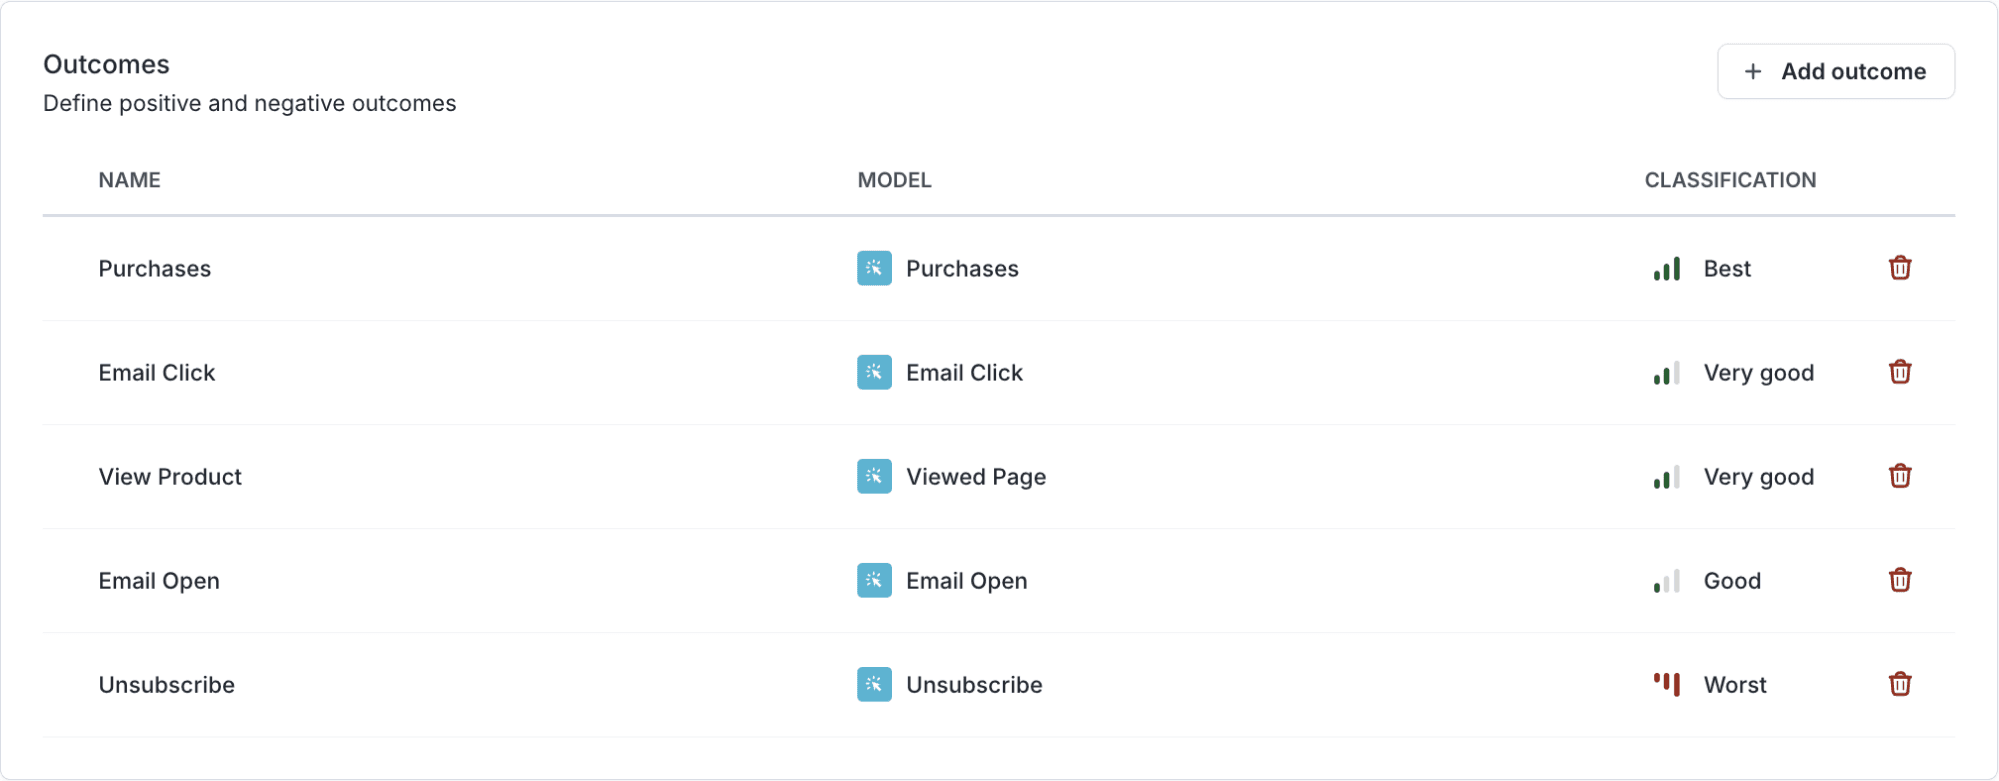
Task: Click the Add outcome button
Action: (1835, 71)
